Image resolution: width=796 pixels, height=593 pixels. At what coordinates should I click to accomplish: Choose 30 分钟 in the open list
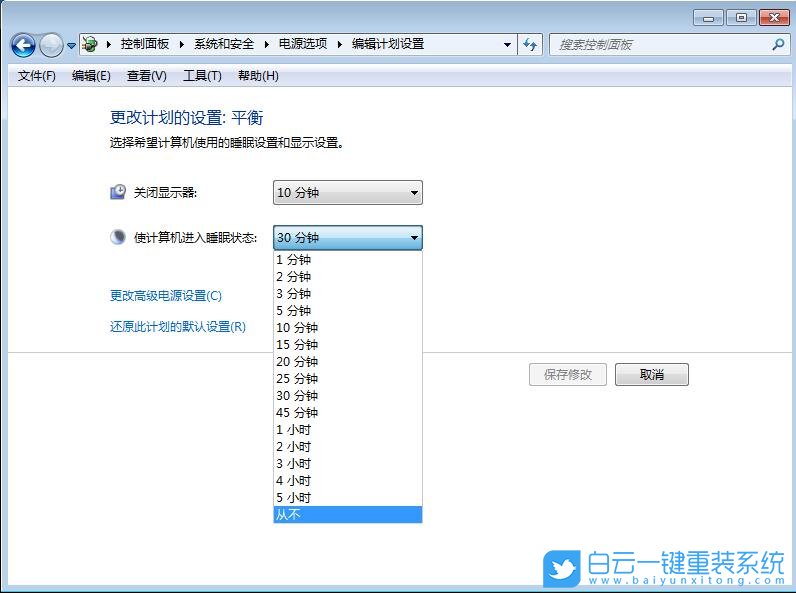tap(348, 396)
